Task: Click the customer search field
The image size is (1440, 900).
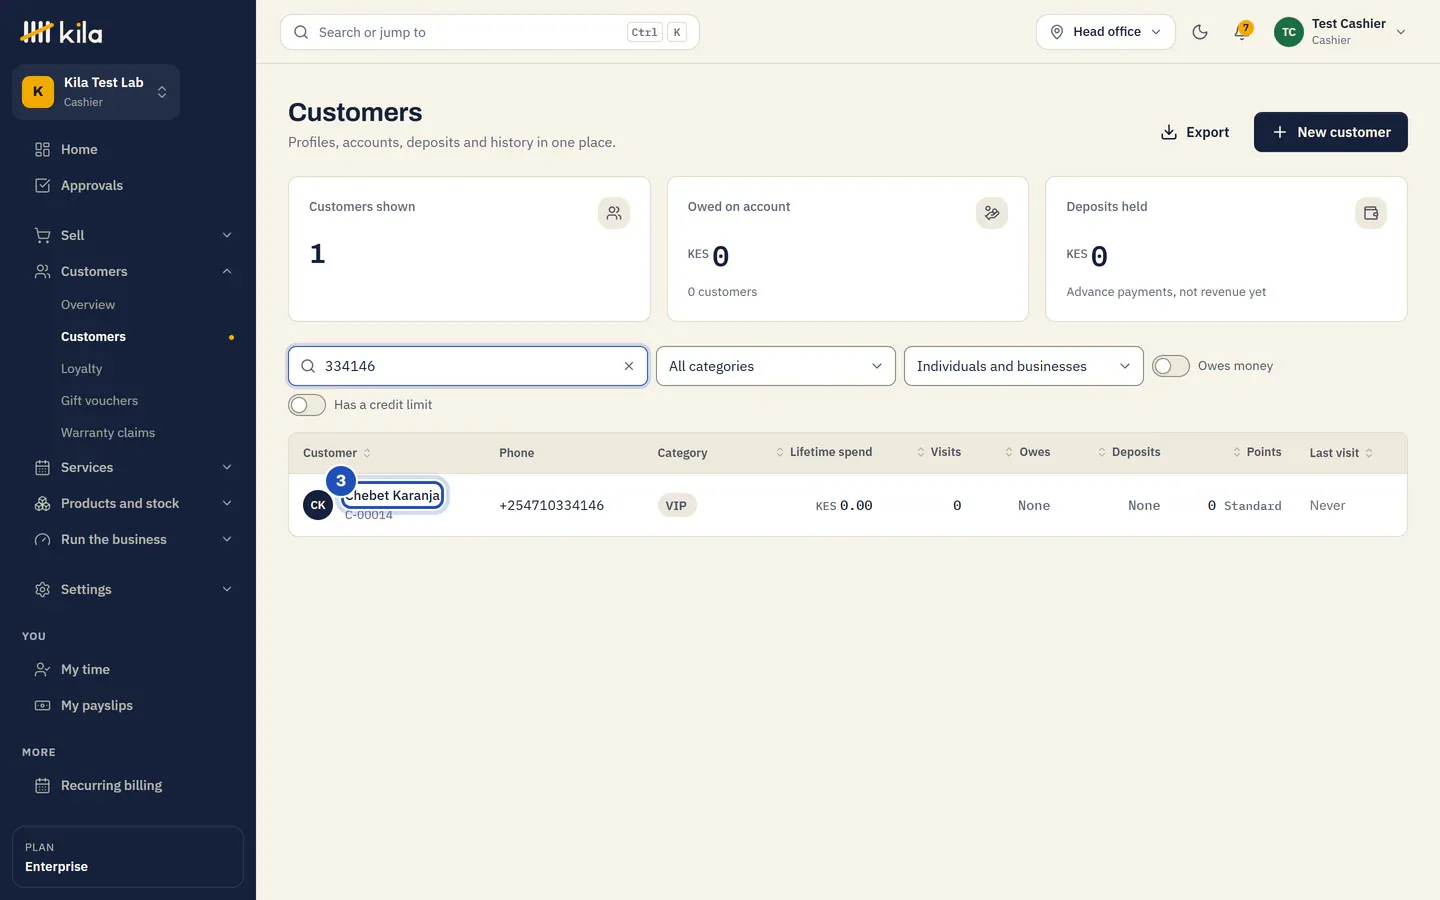Action: 468,366
